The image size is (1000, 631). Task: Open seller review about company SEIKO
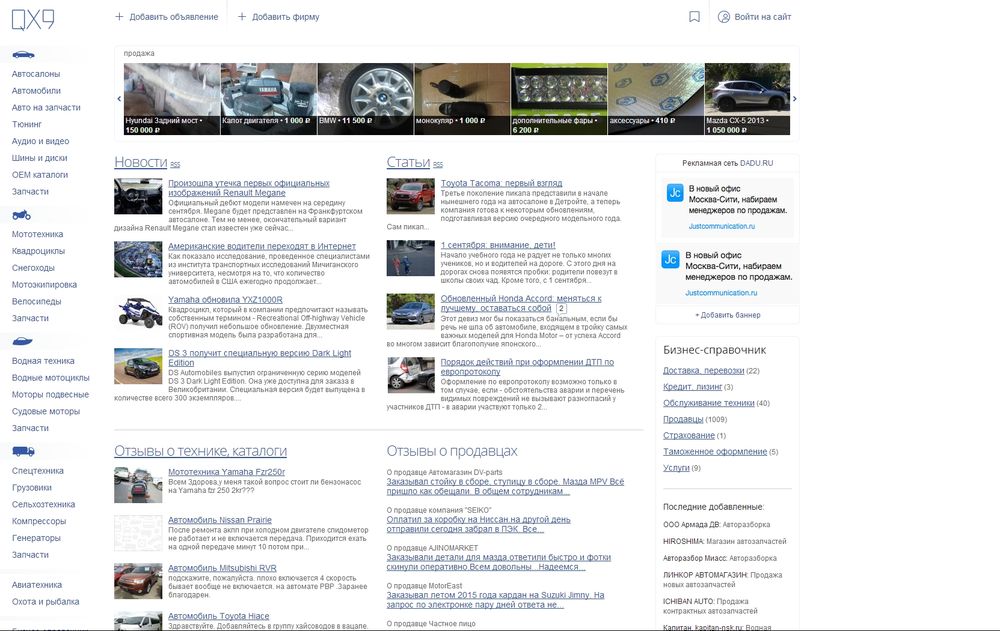(x=478, y=524)
